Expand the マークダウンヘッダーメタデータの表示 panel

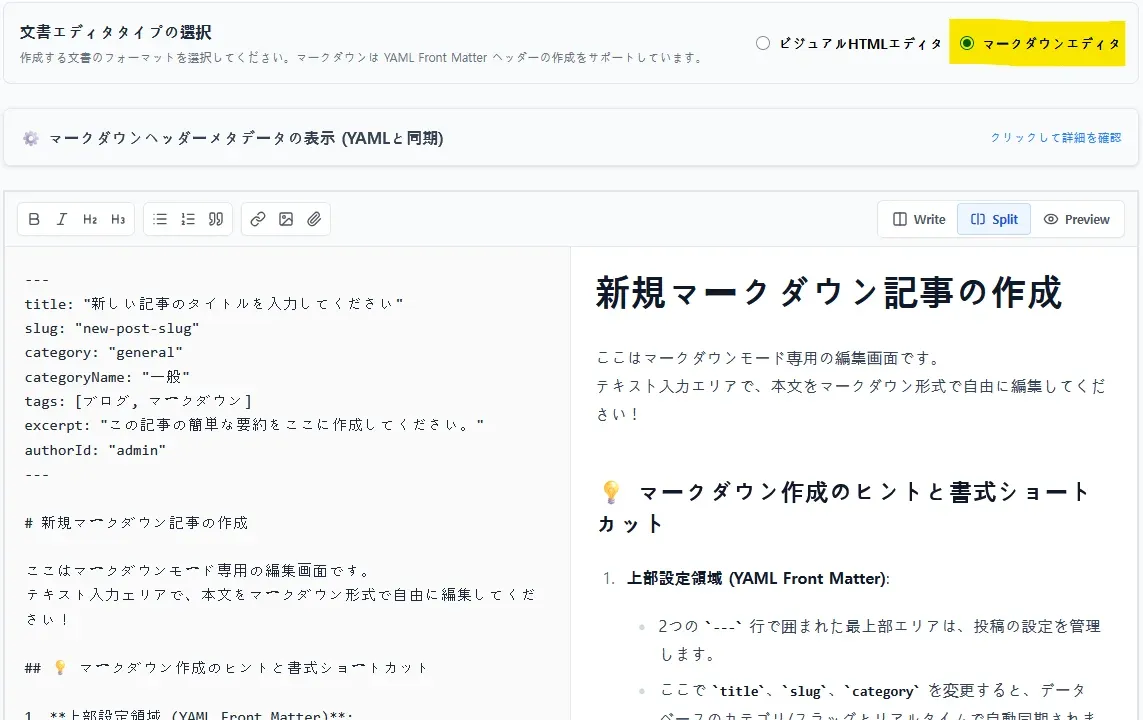571,138
